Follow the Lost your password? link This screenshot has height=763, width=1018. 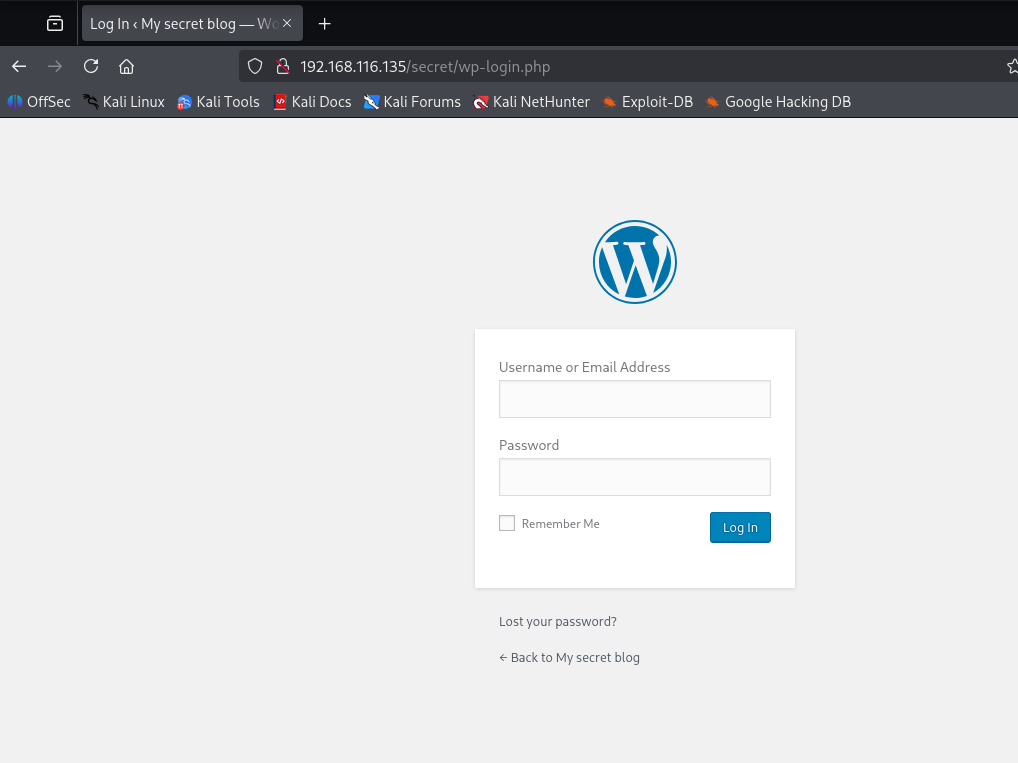(x=558, y=621)
